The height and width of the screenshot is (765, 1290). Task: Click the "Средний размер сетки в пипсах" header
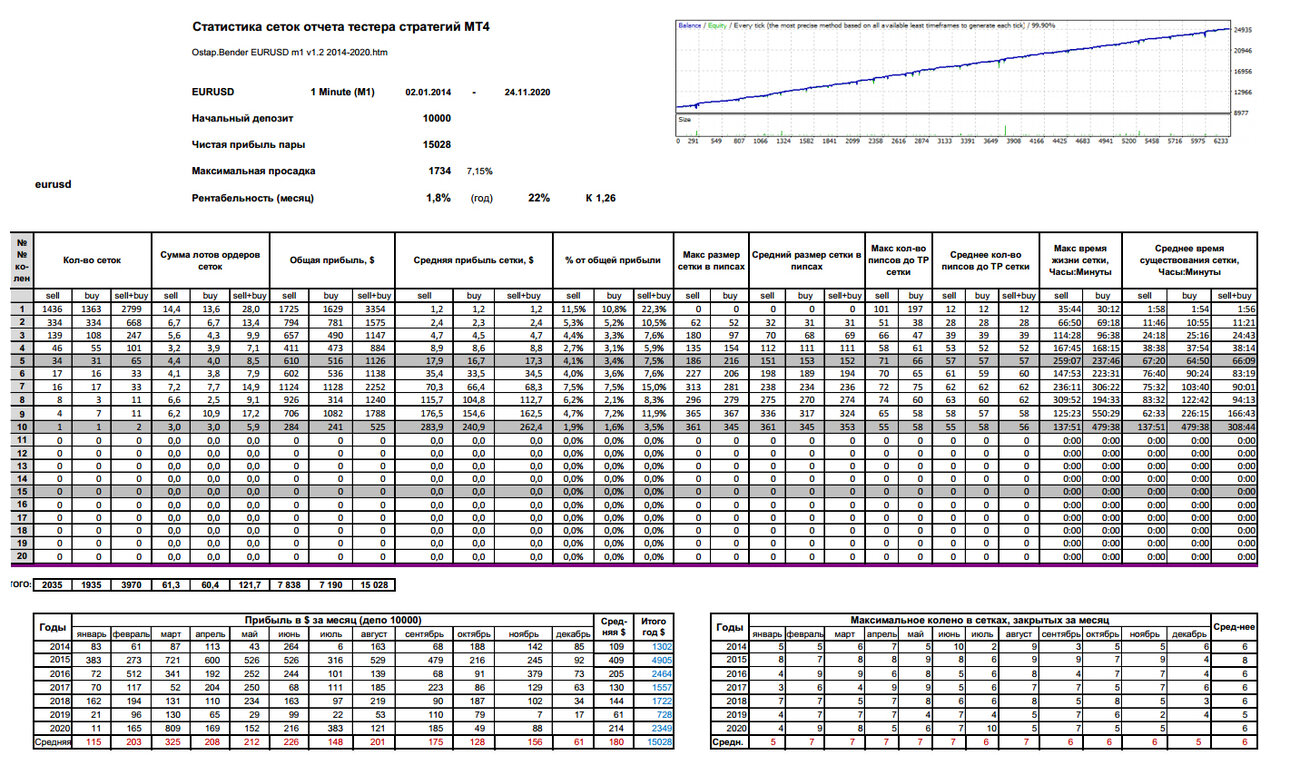point(806,260)
